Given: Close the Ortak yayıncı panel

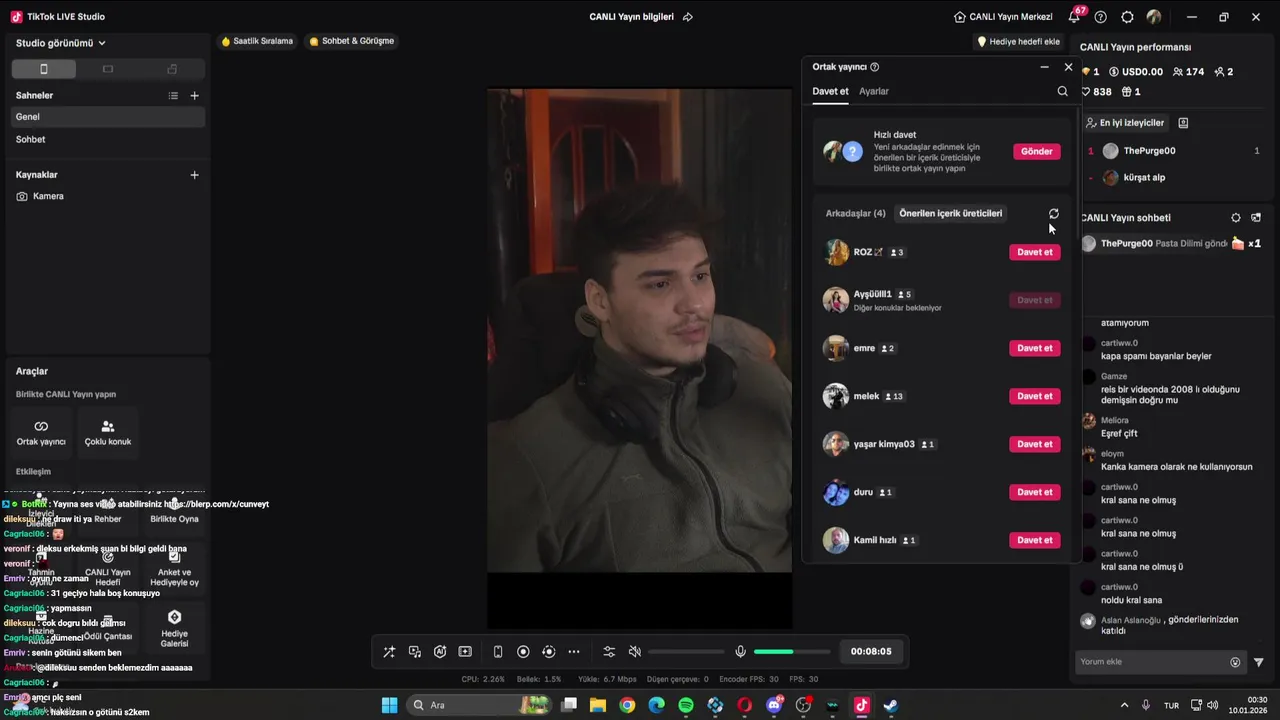Looking at the screenshot, I should click(x=1068, y=67).
